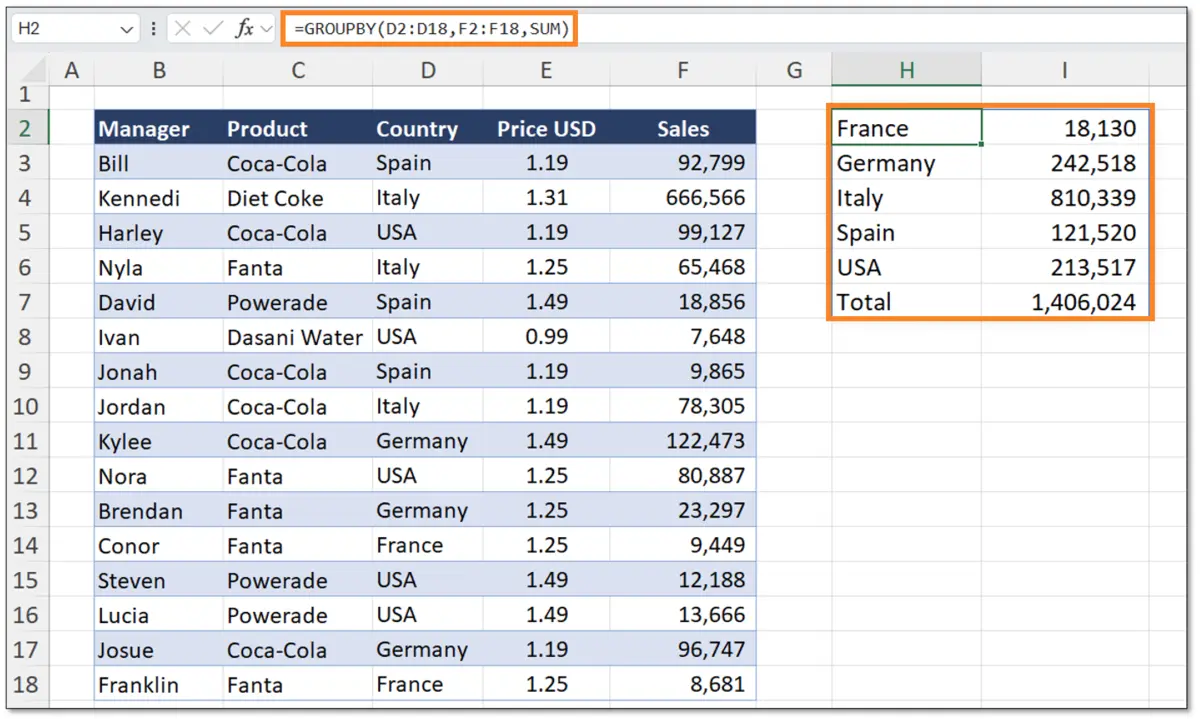Select the sales value 8,681
This screenshot has width=1200, height=719.
pyautogui.click(x=683, y=685)
